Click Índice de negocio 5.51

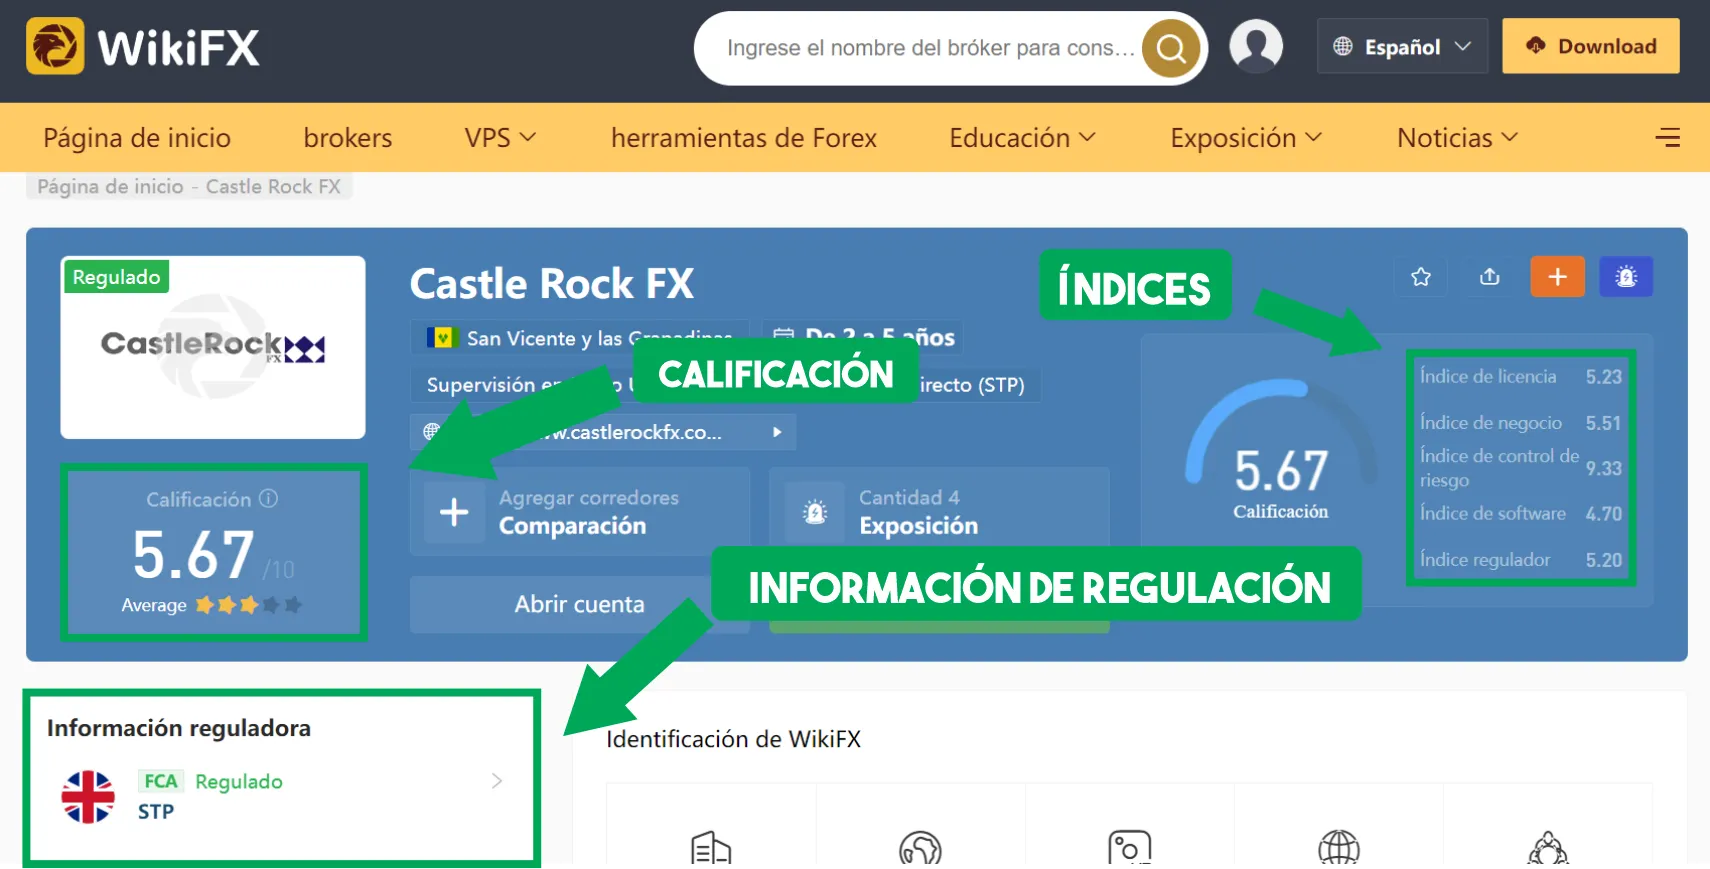[x=1521, y=422]
